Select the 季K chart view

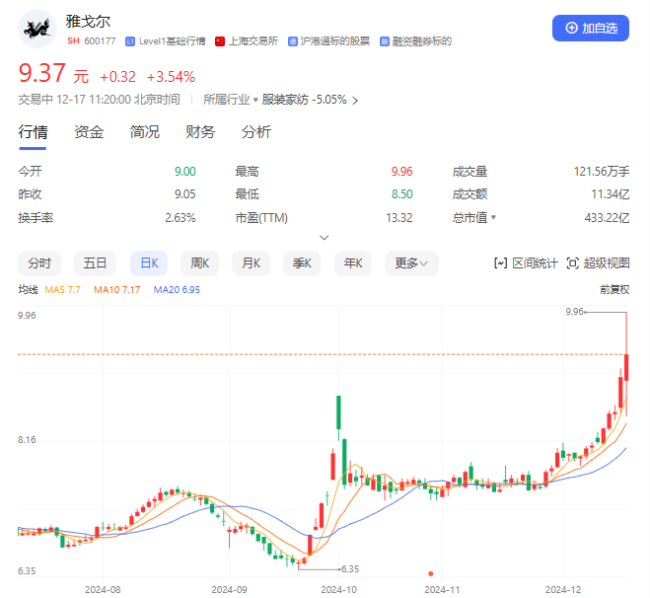[302, 263]
